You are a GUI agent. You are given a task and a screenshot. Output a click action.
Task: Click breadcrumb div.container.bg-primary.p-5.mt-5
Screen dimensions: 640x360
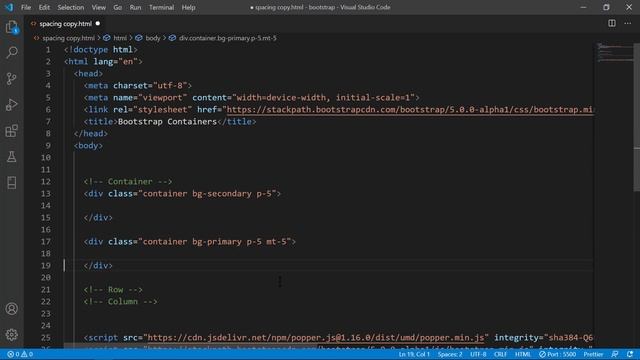pos(227,38)
